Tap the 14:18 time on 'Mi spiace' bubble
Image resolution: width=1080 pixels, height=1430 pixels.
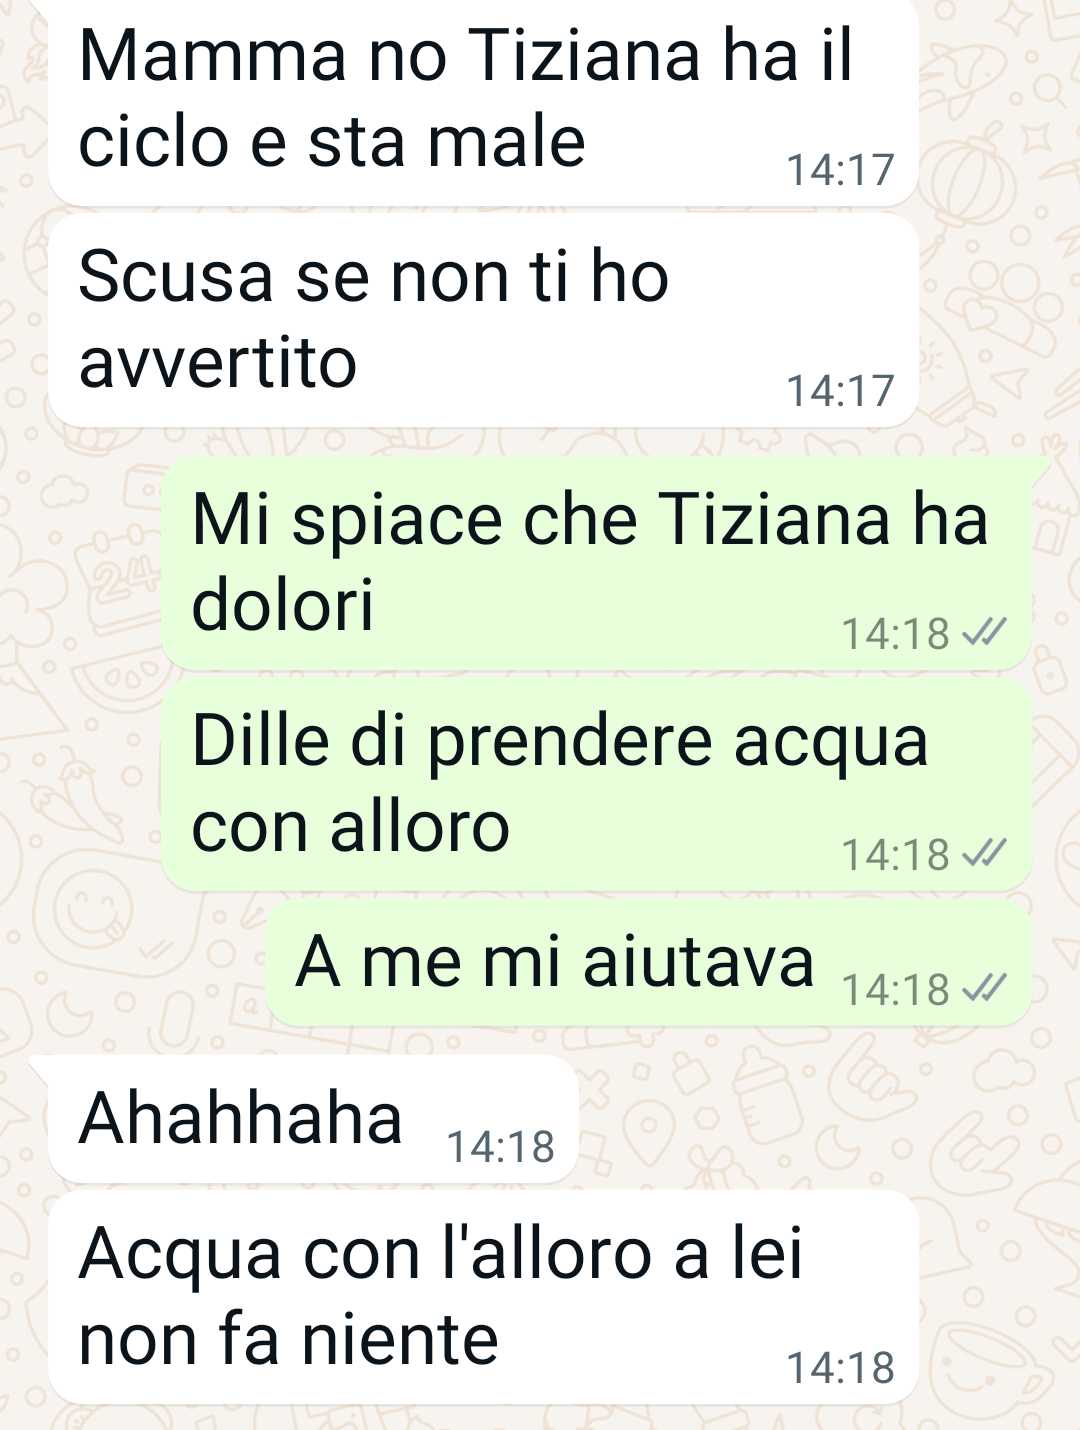[x=895, y=634]
